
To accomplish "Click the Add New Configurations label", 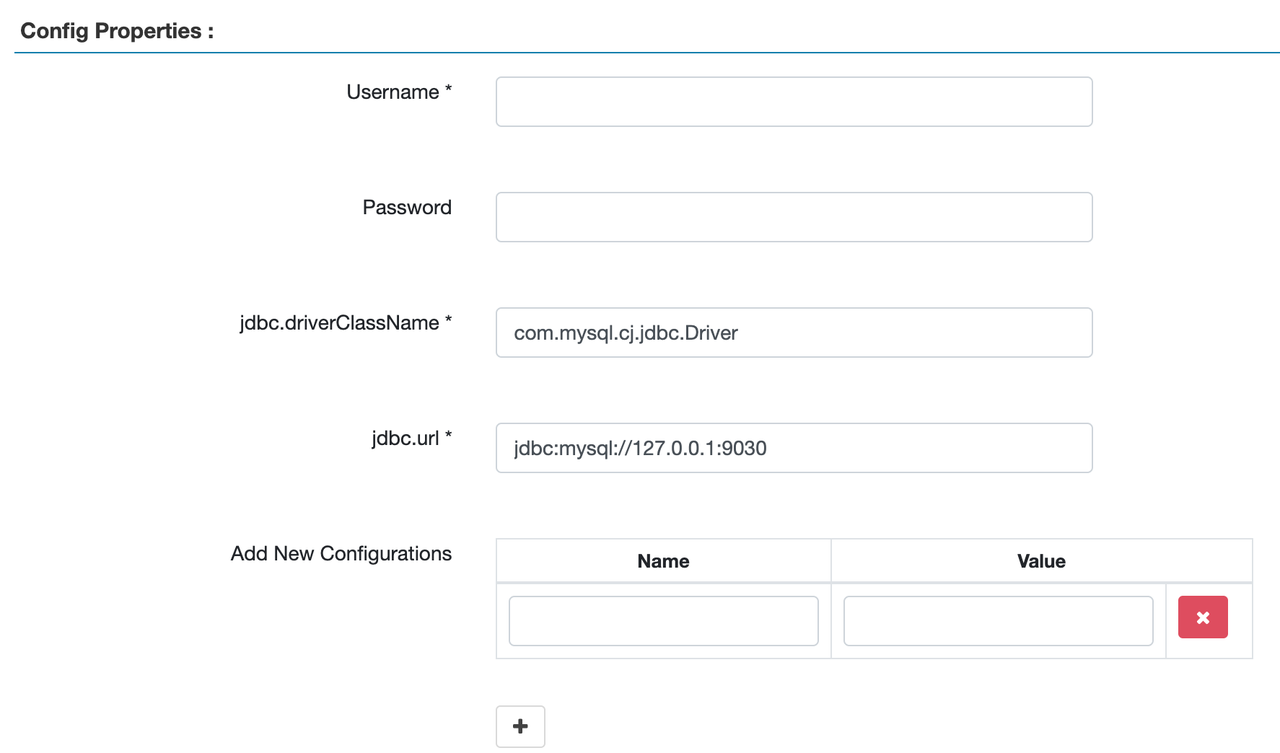I will (x=341, y=553).
